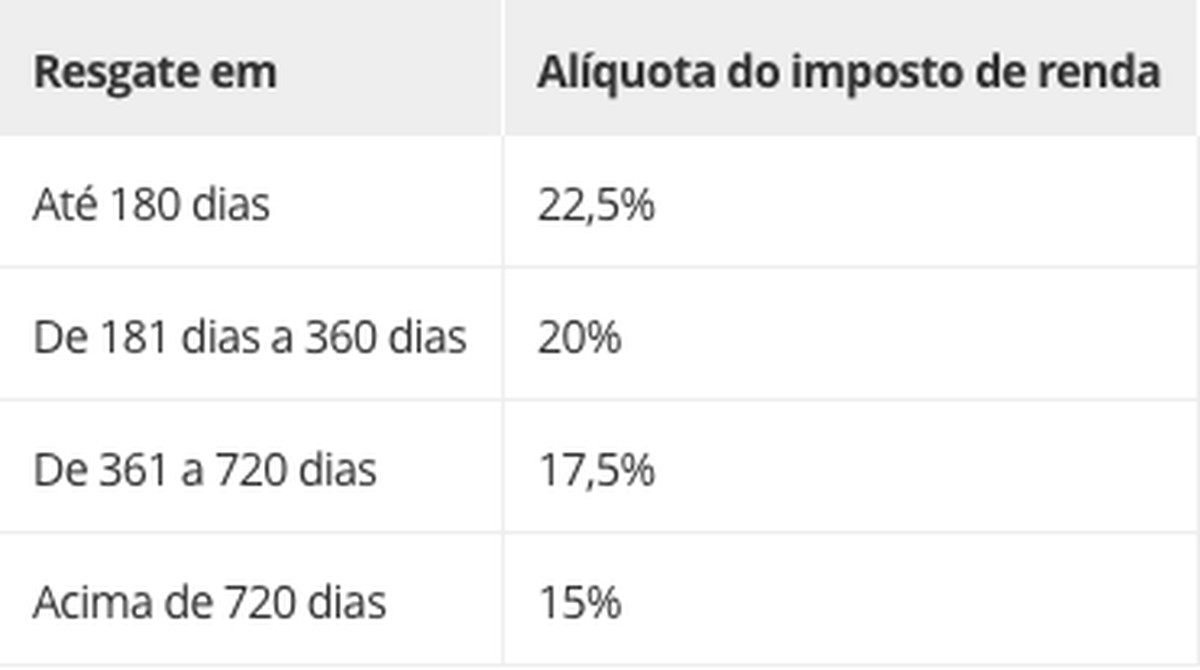Click the "Resgate em" column header
This screenshot has width=1200, height=670.
click(x=155, y=73)
